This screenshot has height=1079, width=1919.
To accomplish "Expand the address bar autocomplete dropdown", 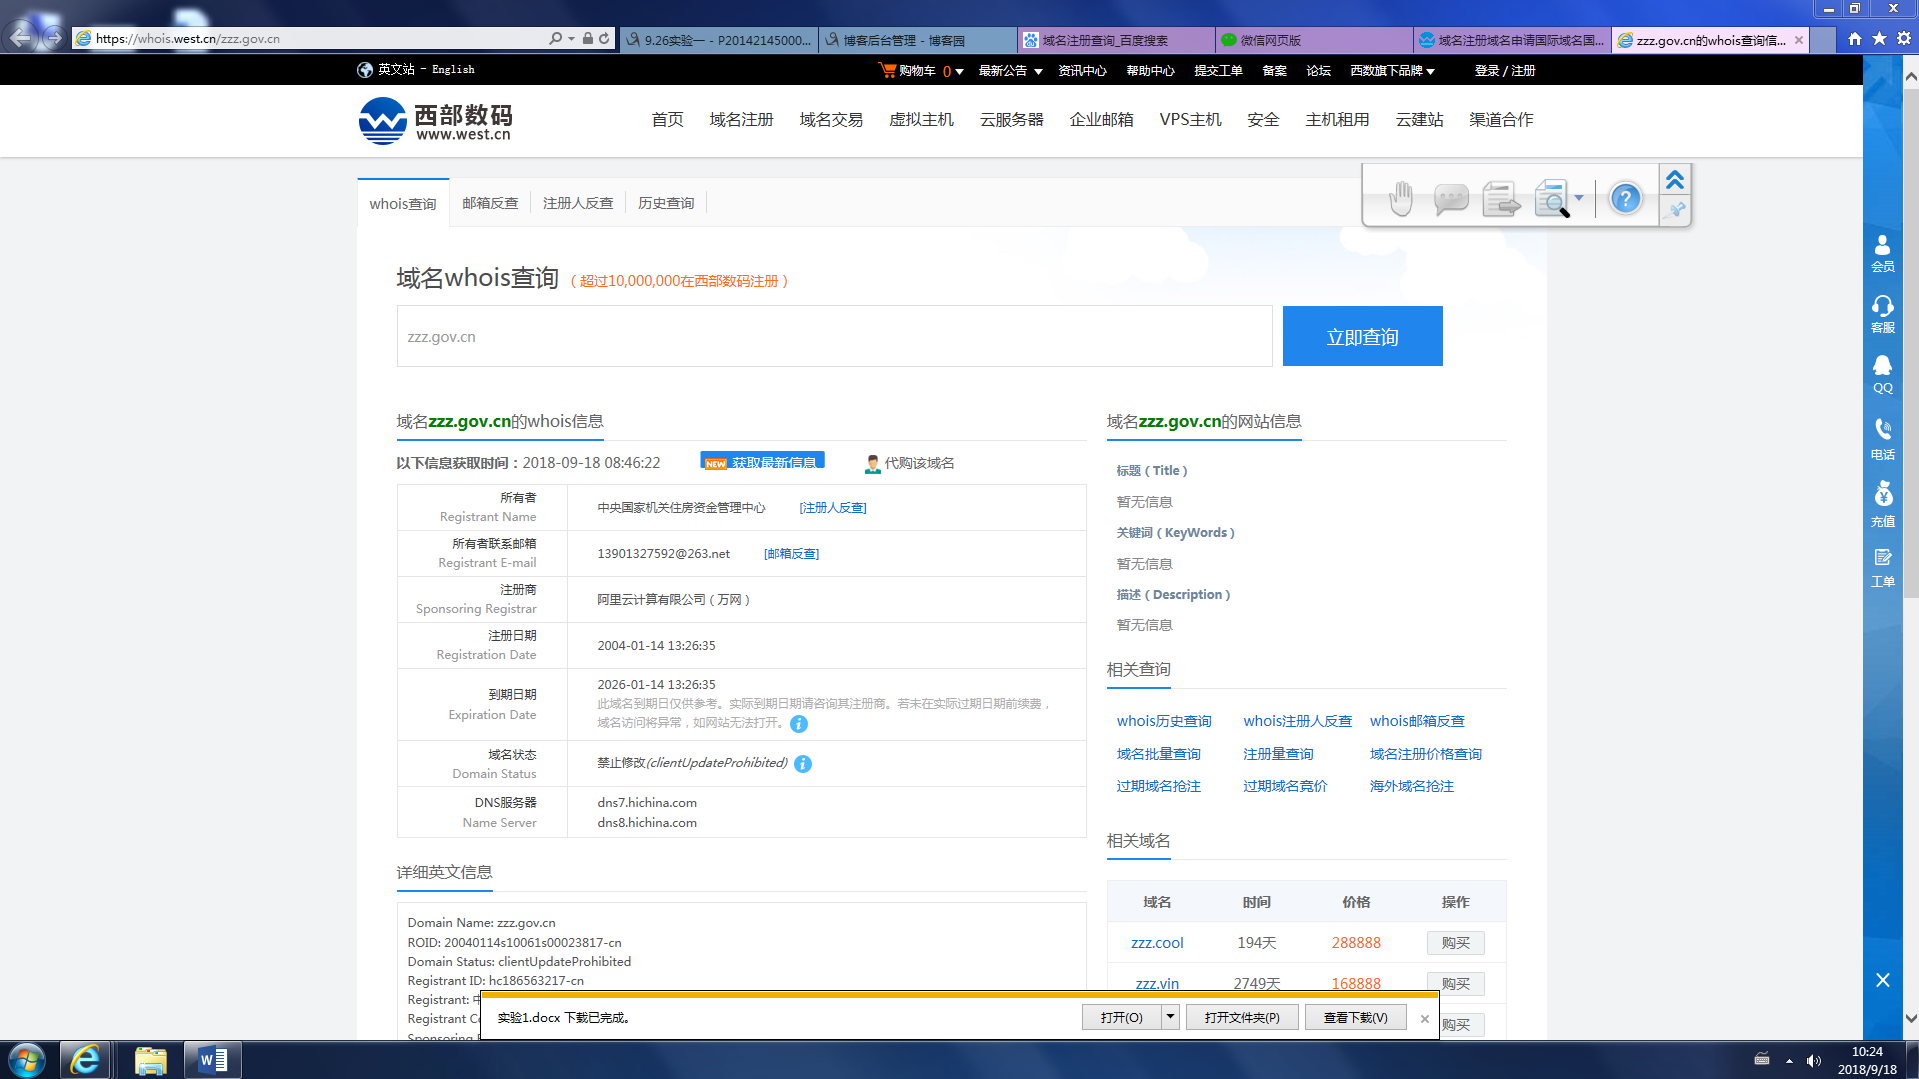I will [571, 38].
